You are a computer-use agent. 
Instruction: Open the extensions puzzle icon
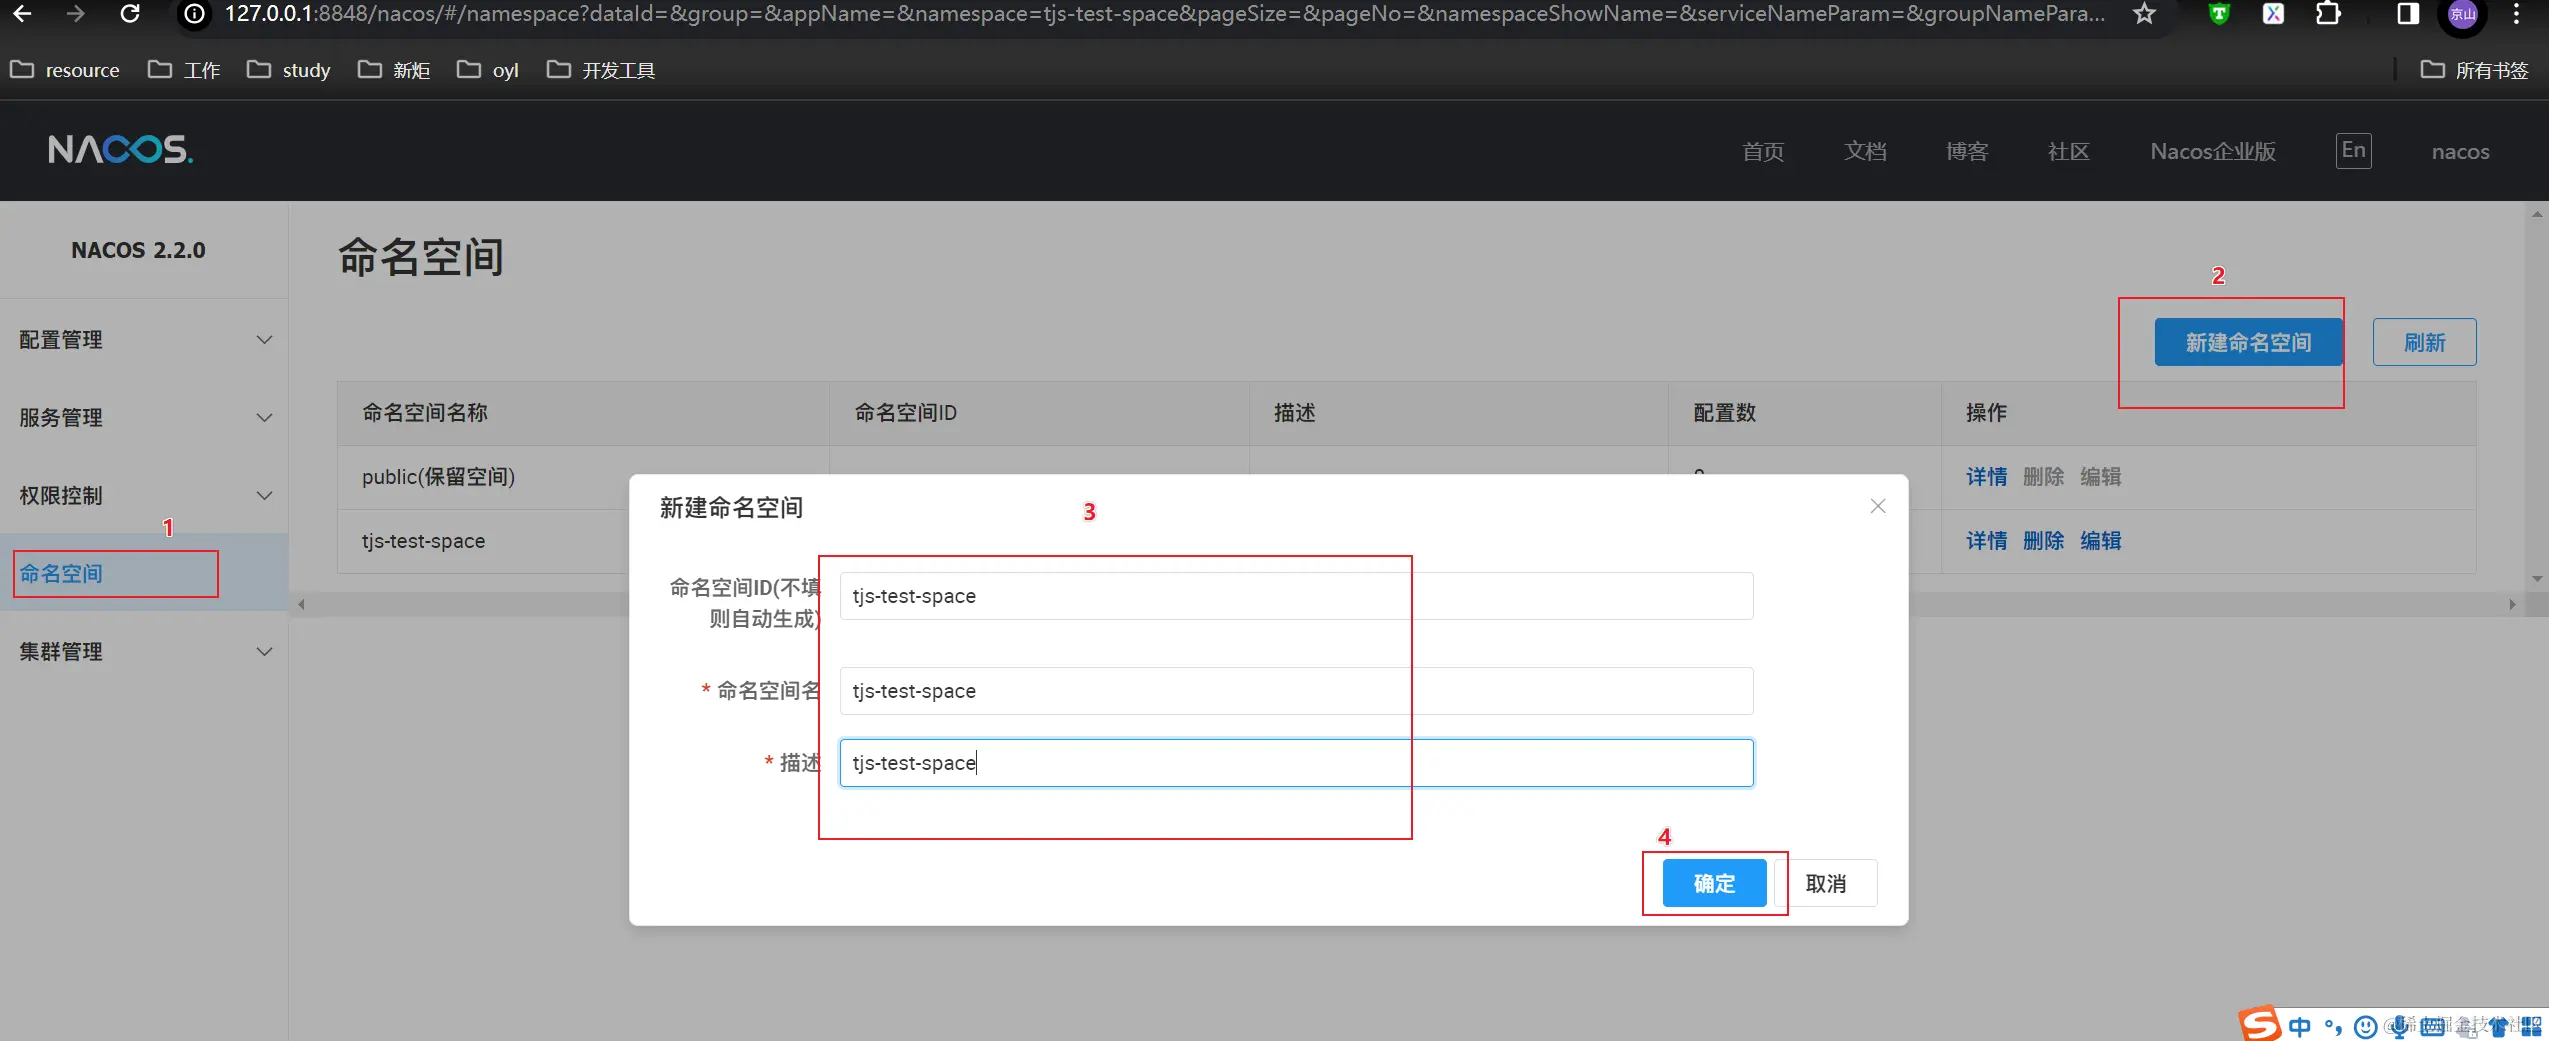[2328, 14]
